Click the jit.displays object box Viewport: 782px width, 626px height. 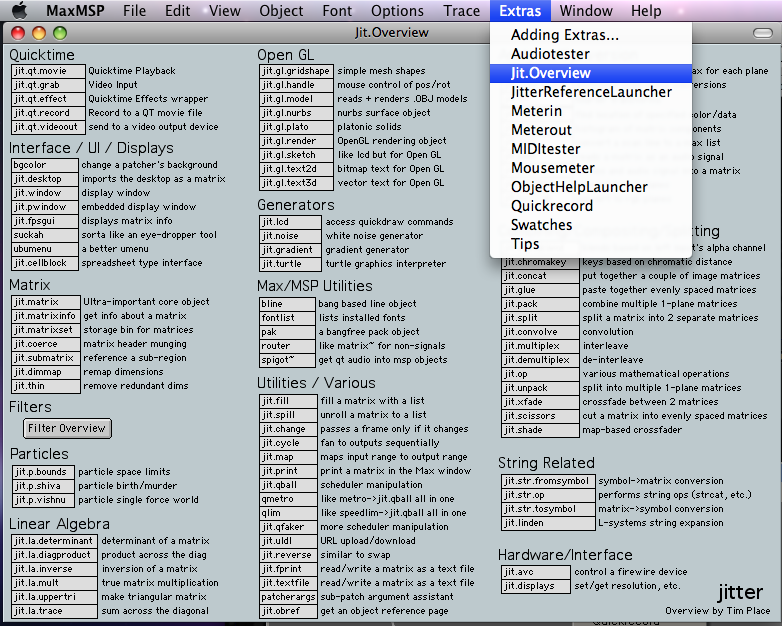click(536, 586)
